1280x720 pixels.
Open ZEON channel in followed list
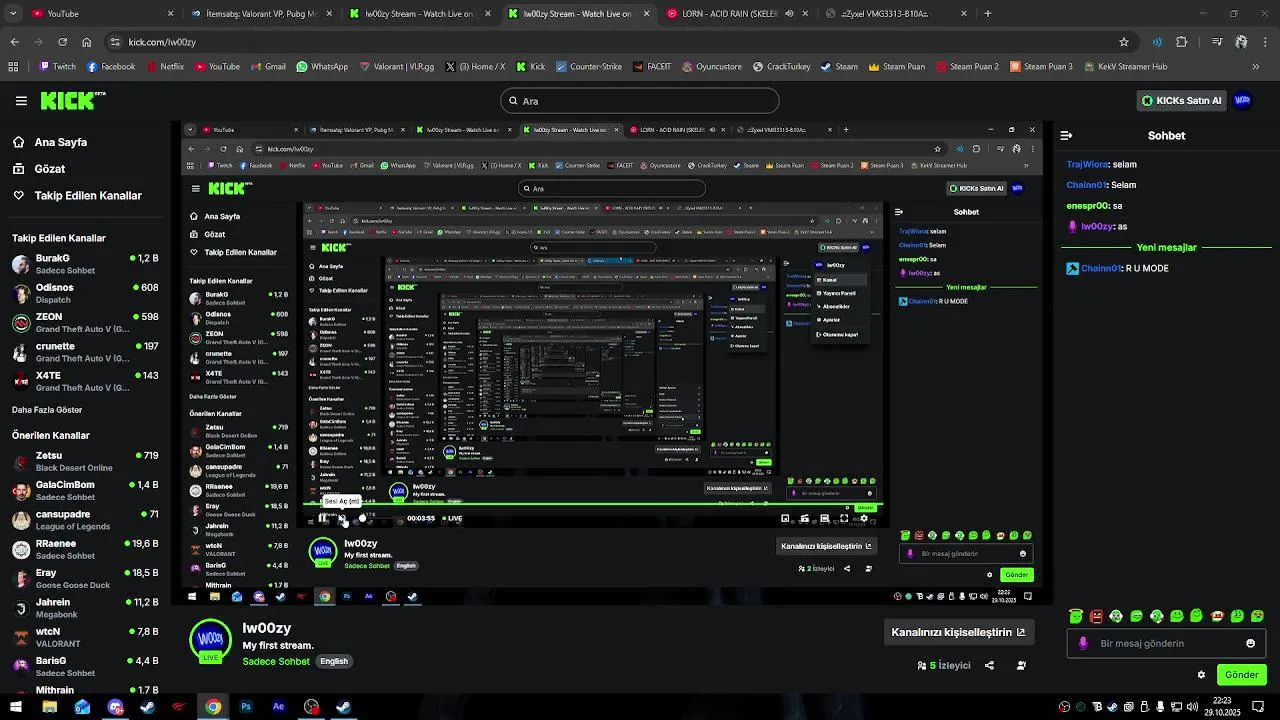pos(85,323)
